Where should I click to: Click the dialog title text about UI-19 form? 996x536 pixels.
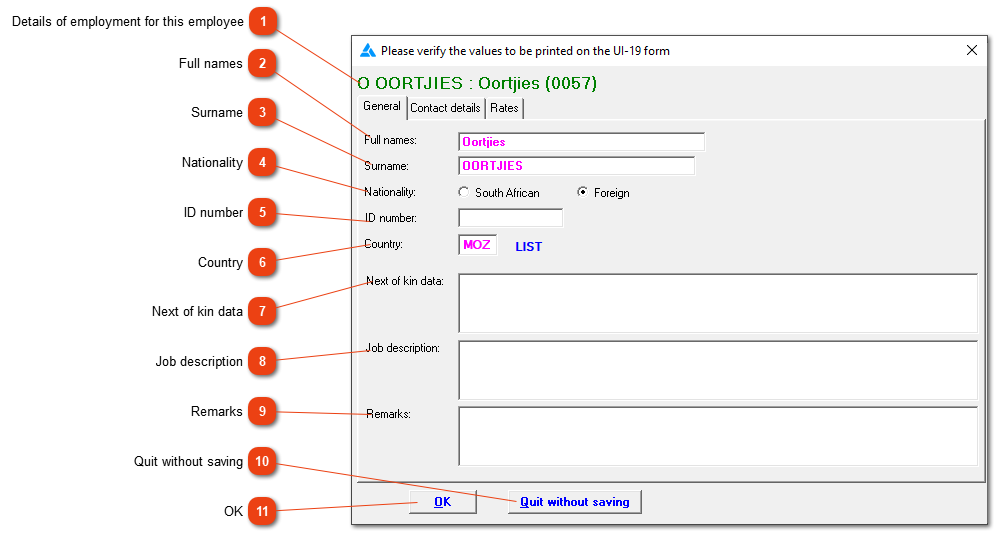pos(525,51)
